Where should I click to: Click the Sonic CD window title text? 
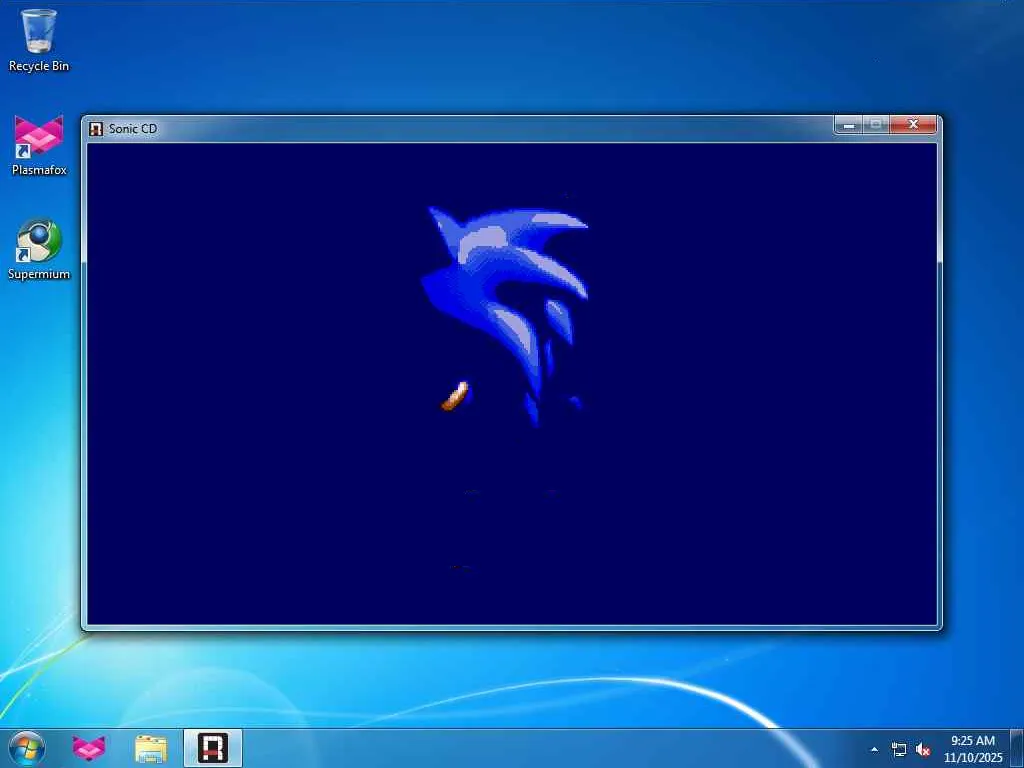133,129
